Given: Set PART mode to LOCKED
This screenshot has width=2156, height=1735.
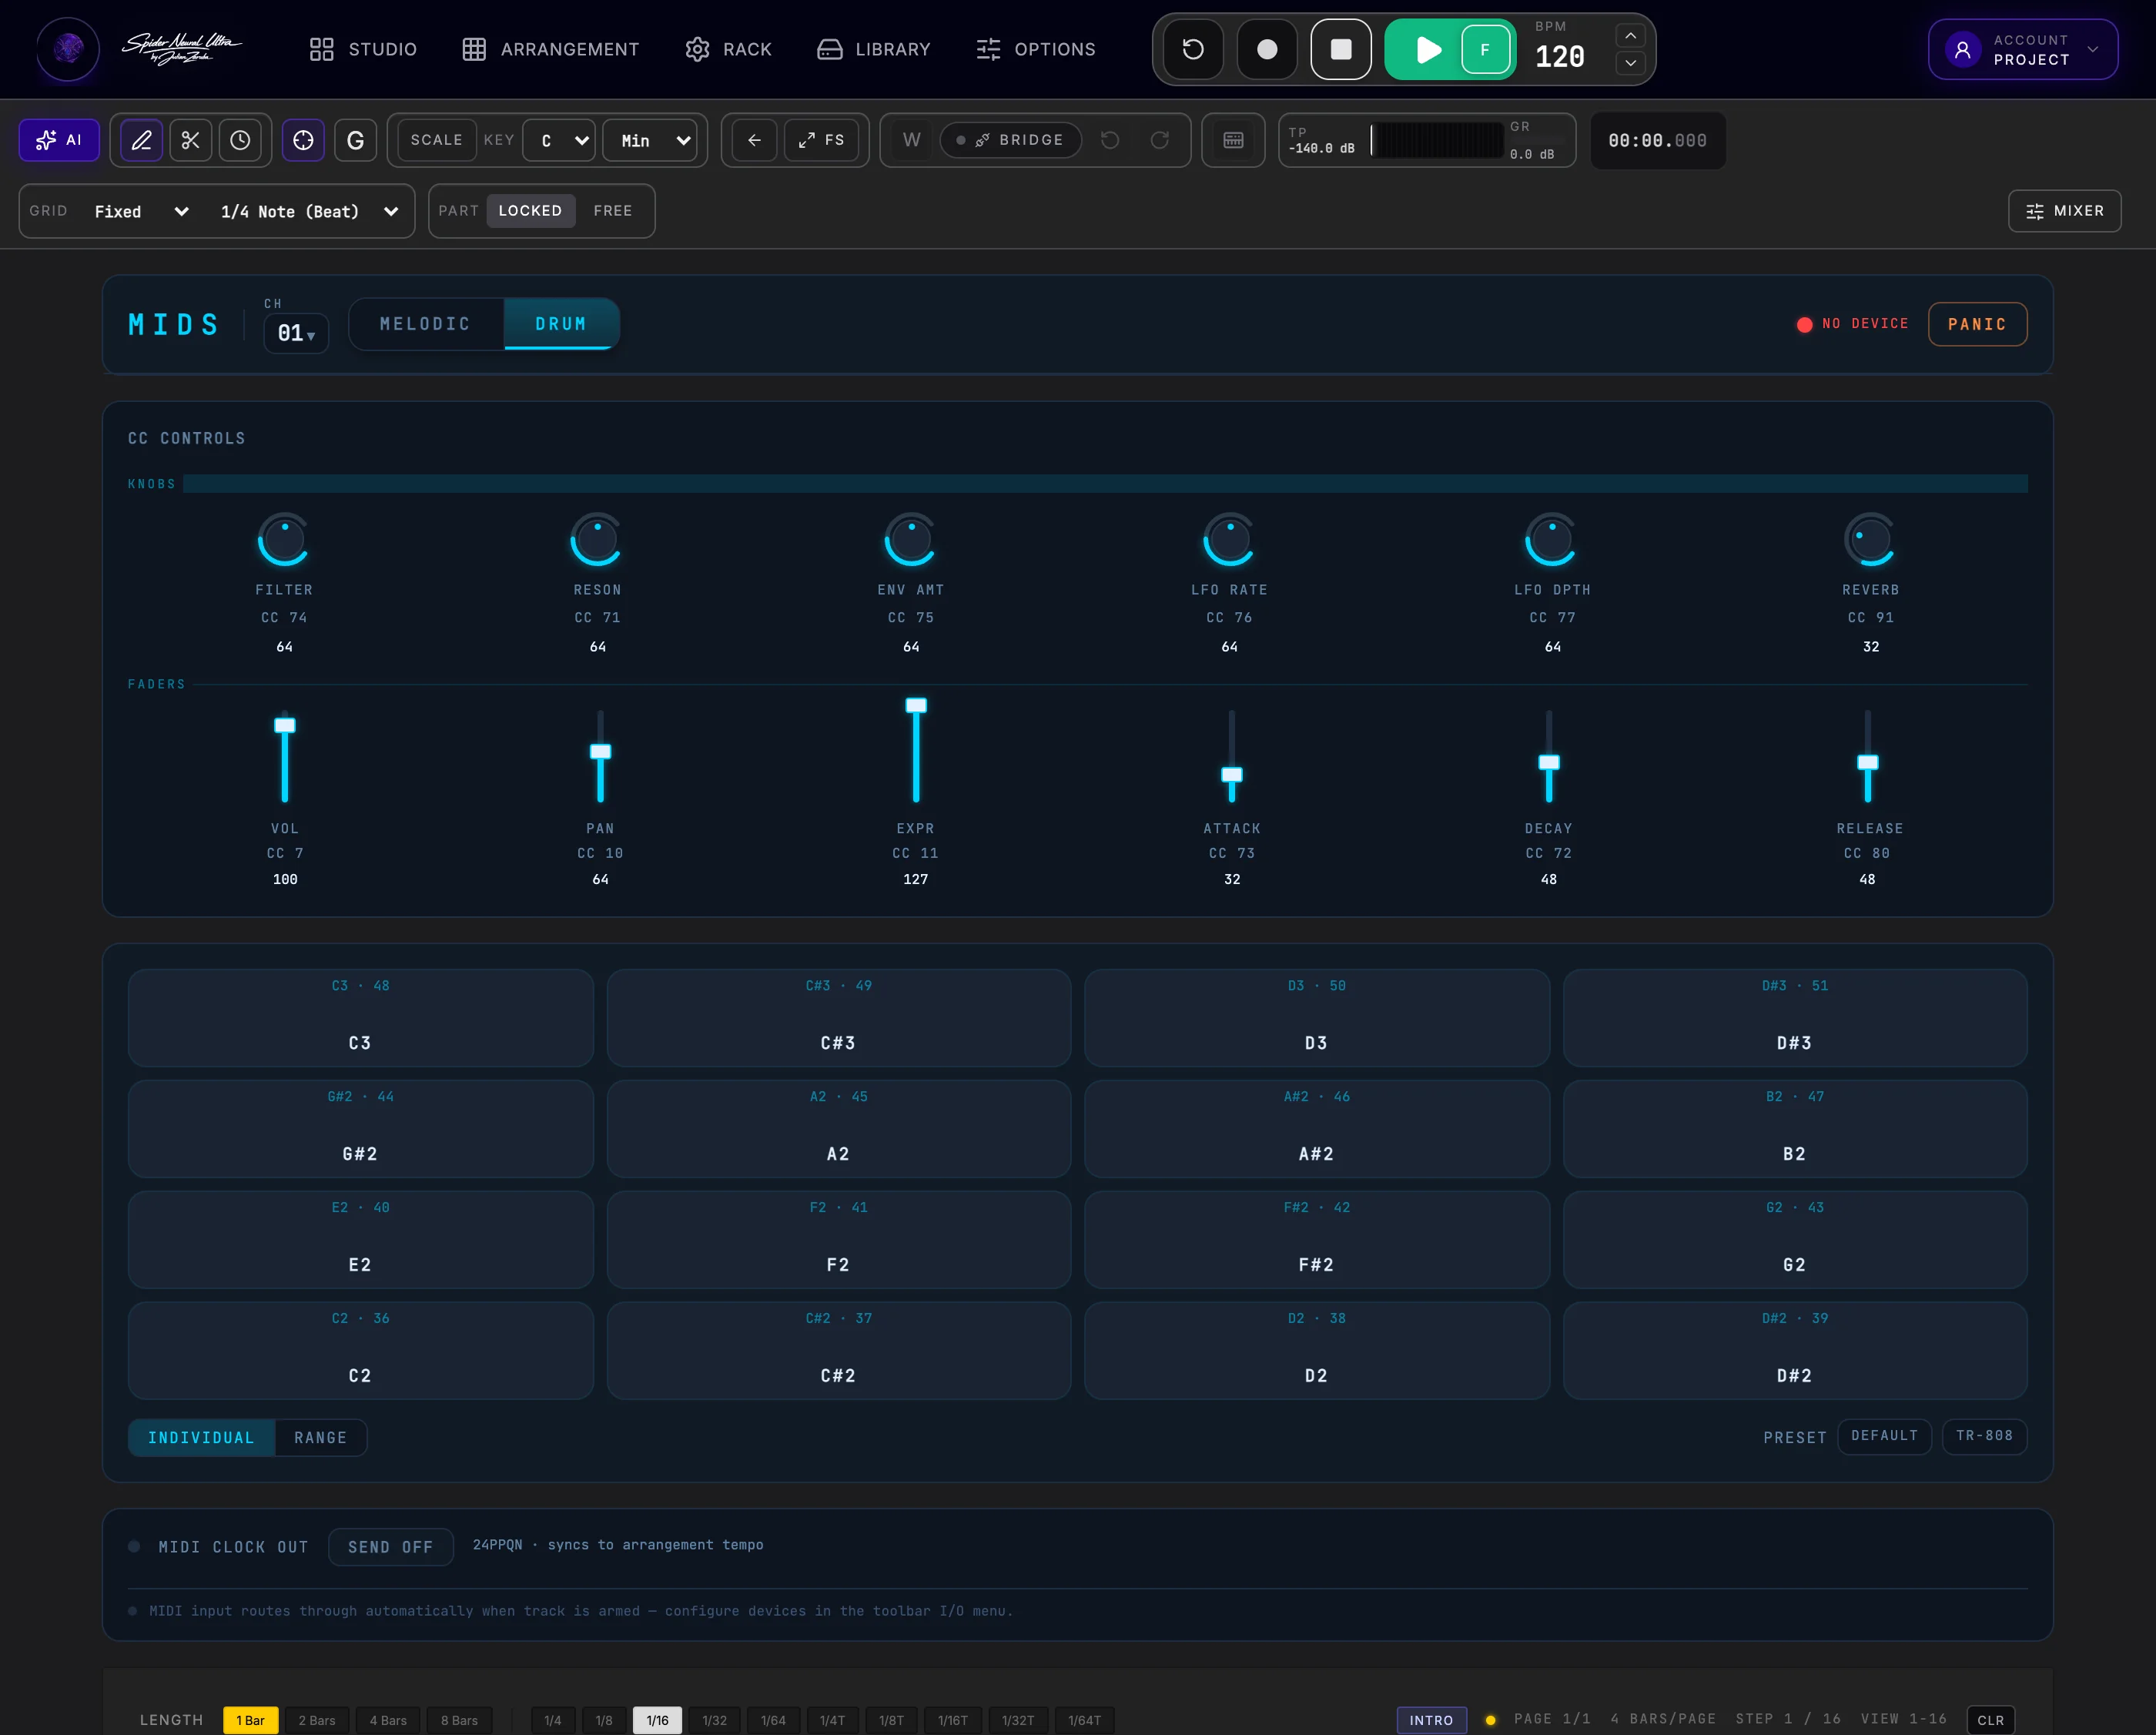Looking at the screenshot, I should [530, 211].
